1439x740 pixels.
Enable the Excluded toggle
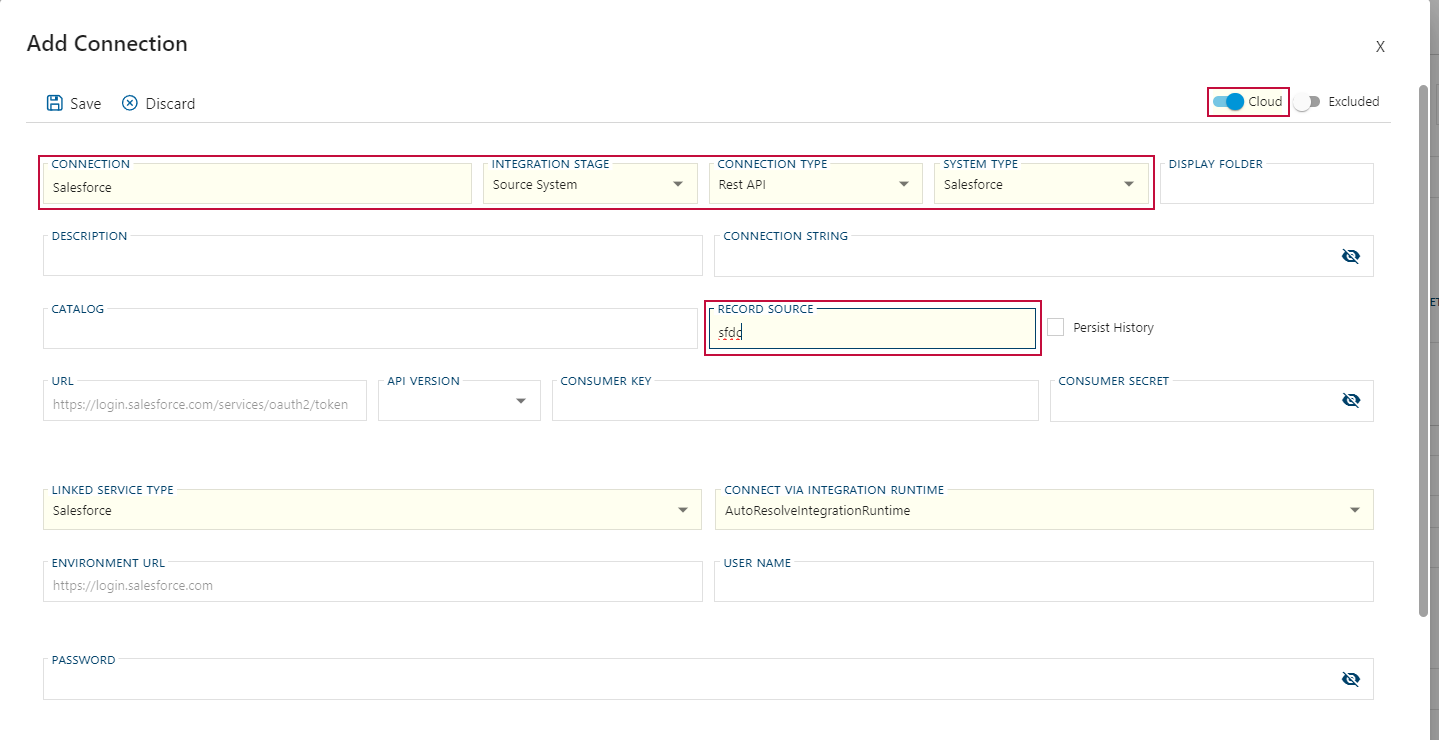click(1307, 101)
